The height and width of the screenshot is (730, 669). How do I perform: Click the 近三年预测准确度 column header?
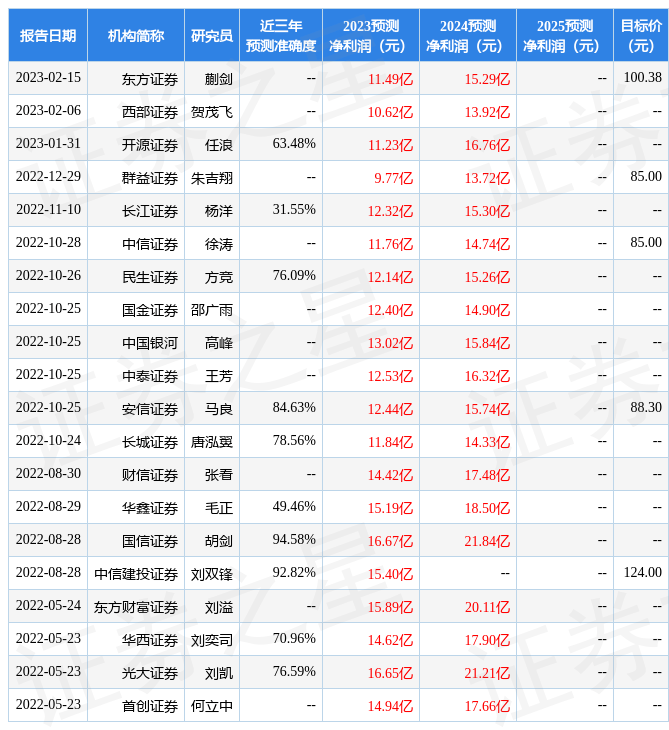point(281,35)
